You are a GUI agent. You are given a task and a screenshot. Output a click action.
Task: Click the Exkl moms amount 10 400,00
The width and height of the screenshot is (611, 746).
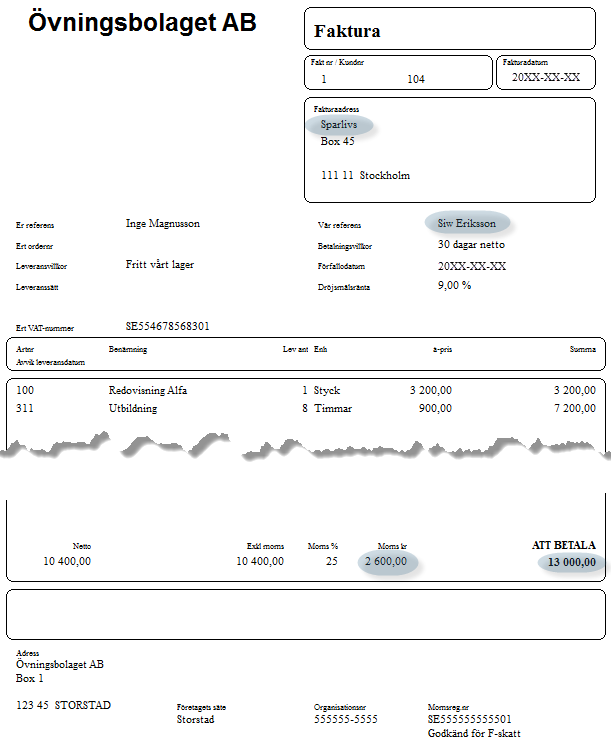260,561
